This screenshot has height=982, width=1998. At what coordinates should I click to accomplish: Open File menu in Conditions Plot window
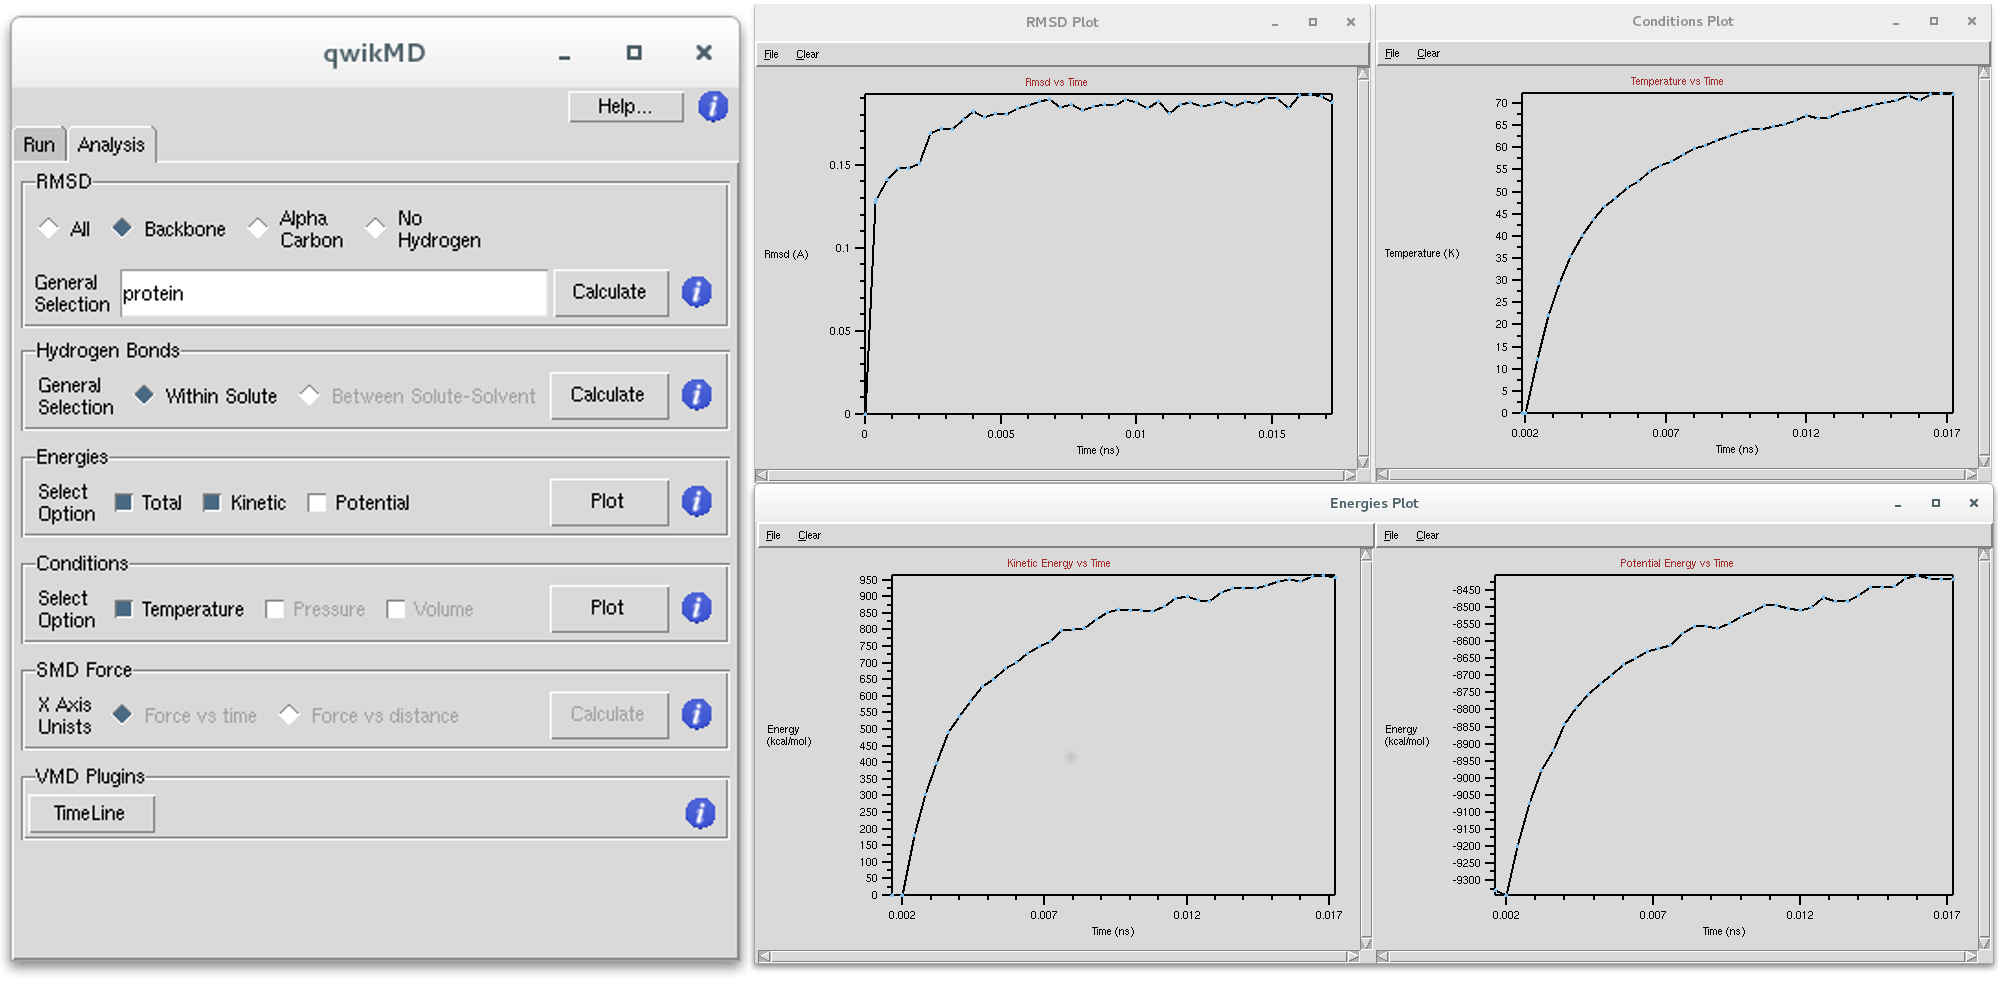pyautogui.click(x=1392, y=53)
